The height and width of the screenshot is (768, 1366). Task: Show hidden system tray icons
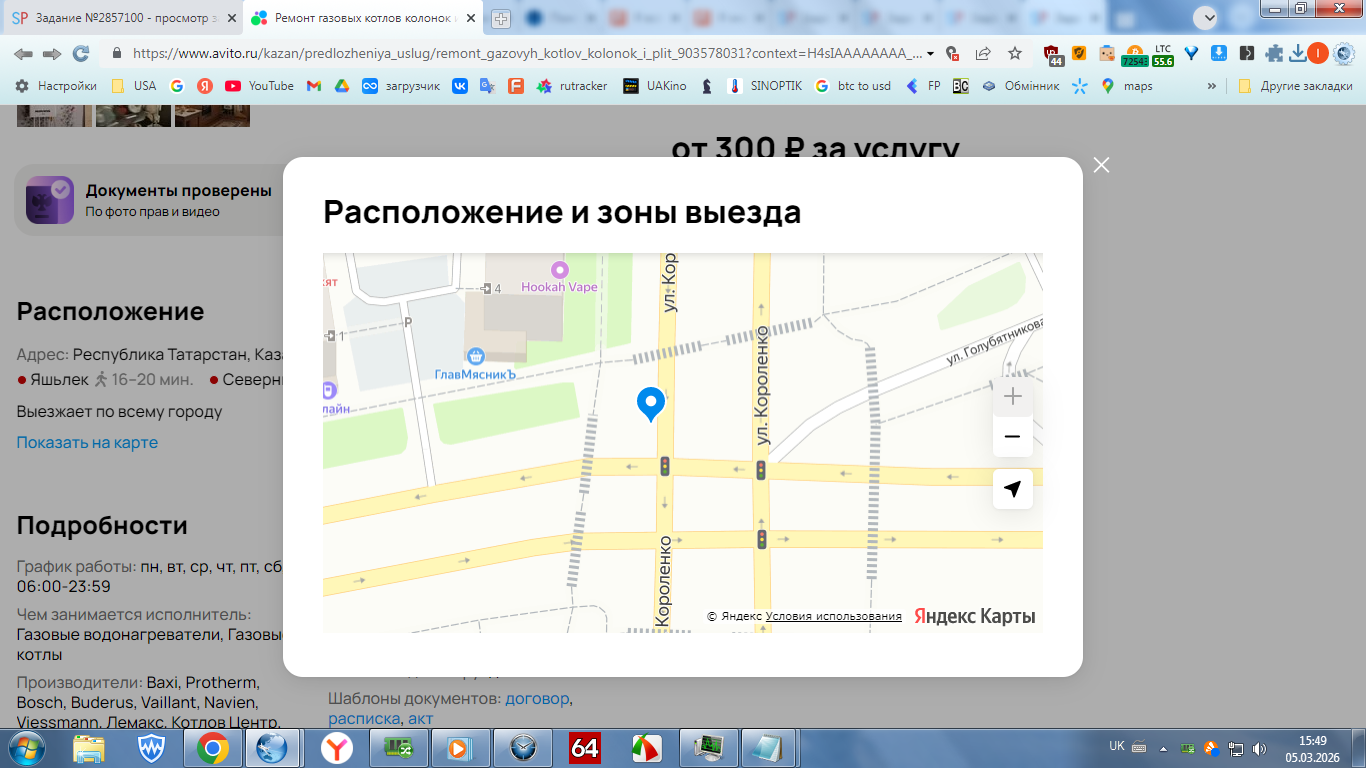(1163, 748)
